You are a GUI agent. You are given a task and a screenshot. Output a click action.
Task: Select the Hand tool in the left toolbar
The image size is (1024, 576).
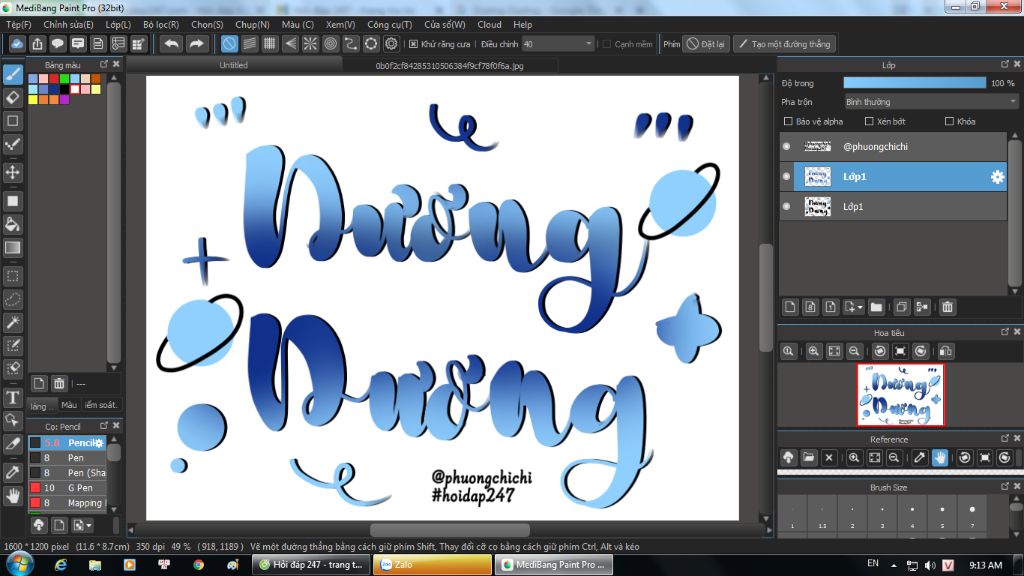pos(13,497)
